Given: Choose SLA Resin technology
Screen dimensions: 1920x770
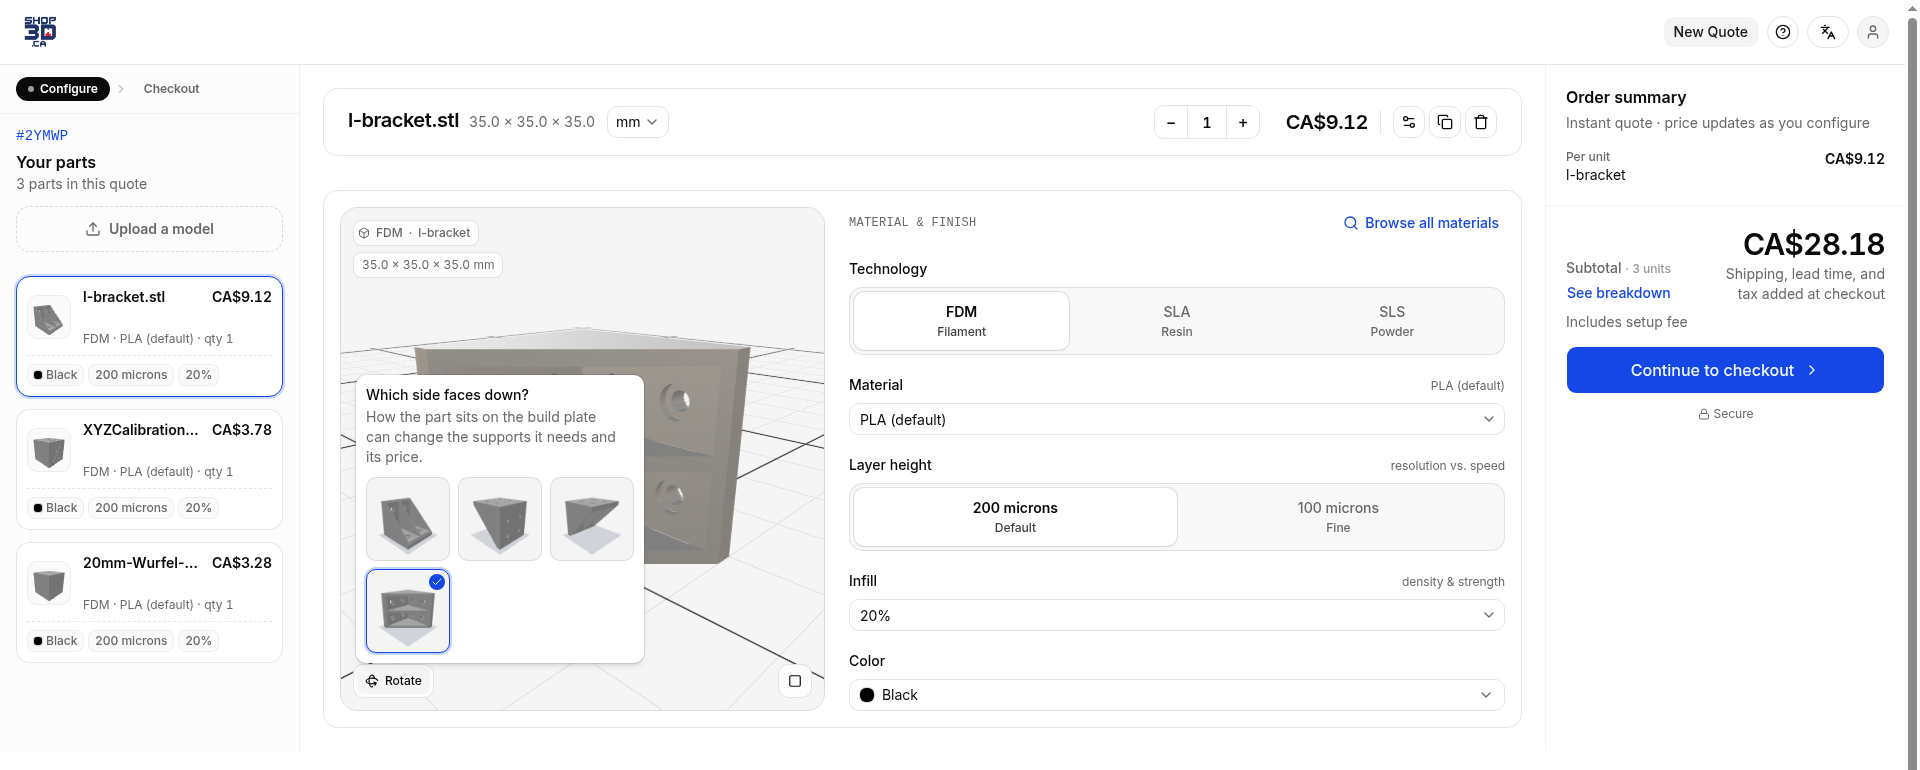Looking at the screenshot, I should 1177,321.
